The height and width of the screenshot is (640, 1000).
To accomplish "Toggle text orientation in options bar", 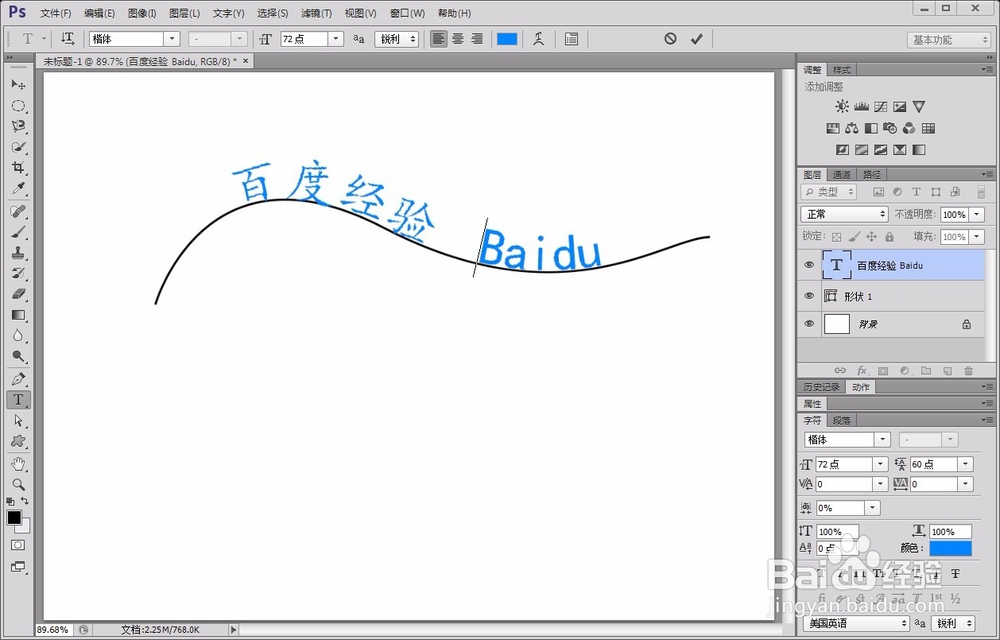I will coord(67,39).
